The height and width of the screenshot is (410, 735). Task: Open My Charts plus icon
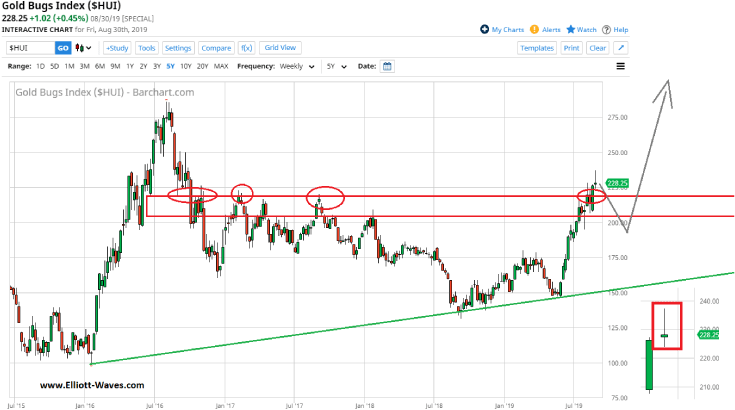click(484, 30)
